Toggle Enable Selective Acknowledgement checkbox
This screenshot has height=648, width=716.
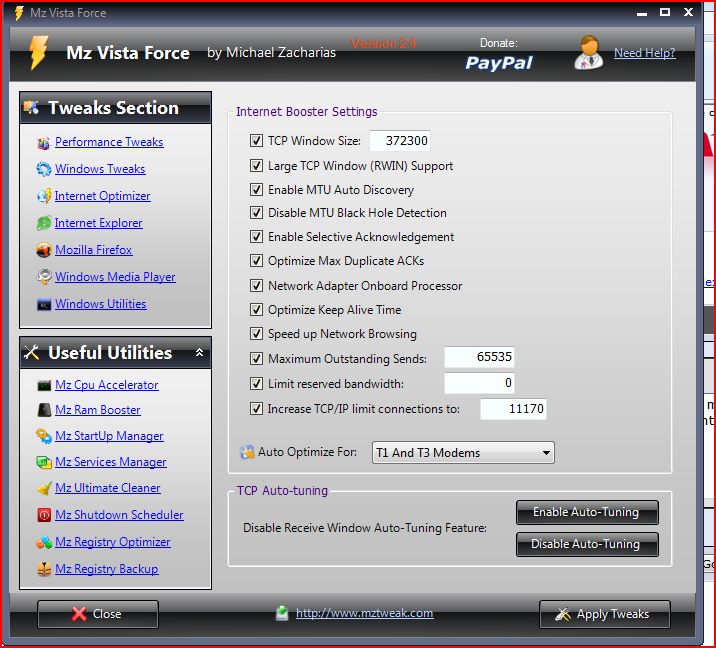point(256,237)
